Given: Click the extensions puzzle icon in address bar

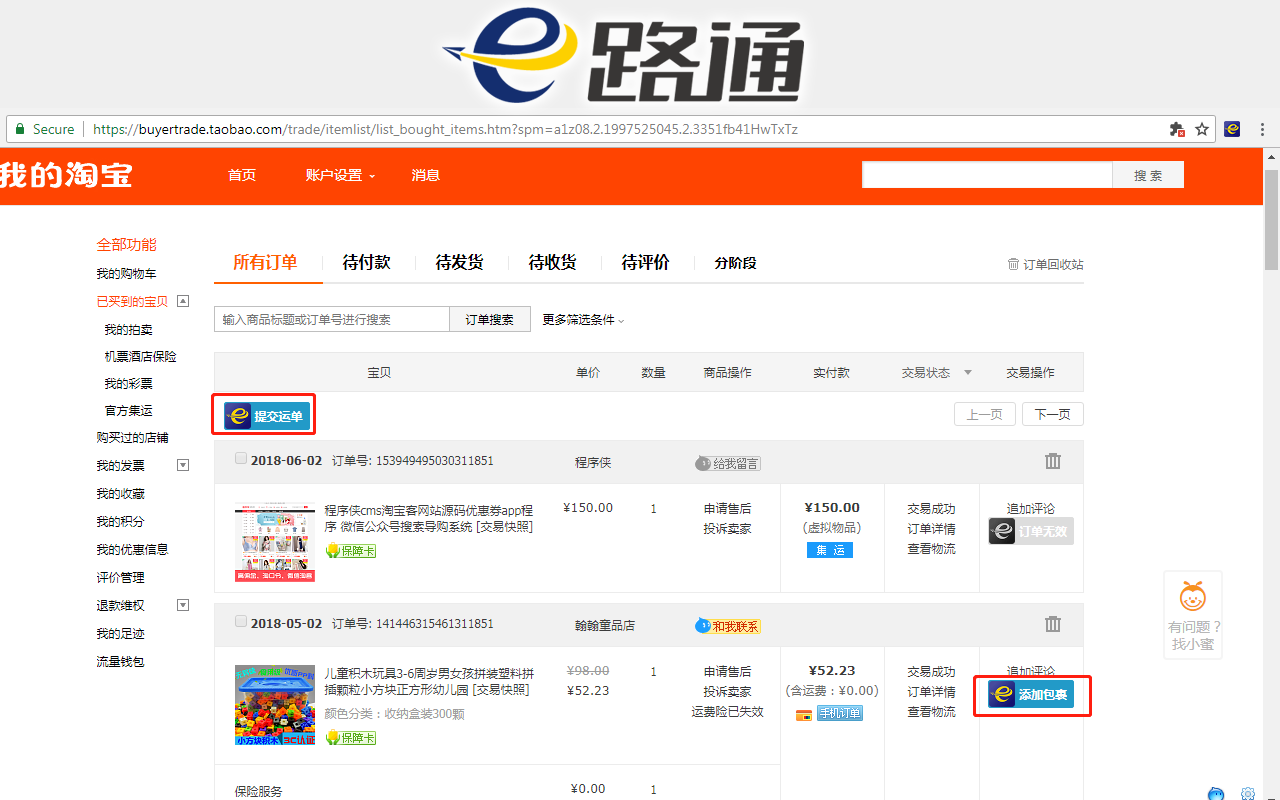Looking at the screenshot, I should click(1177, 129).
